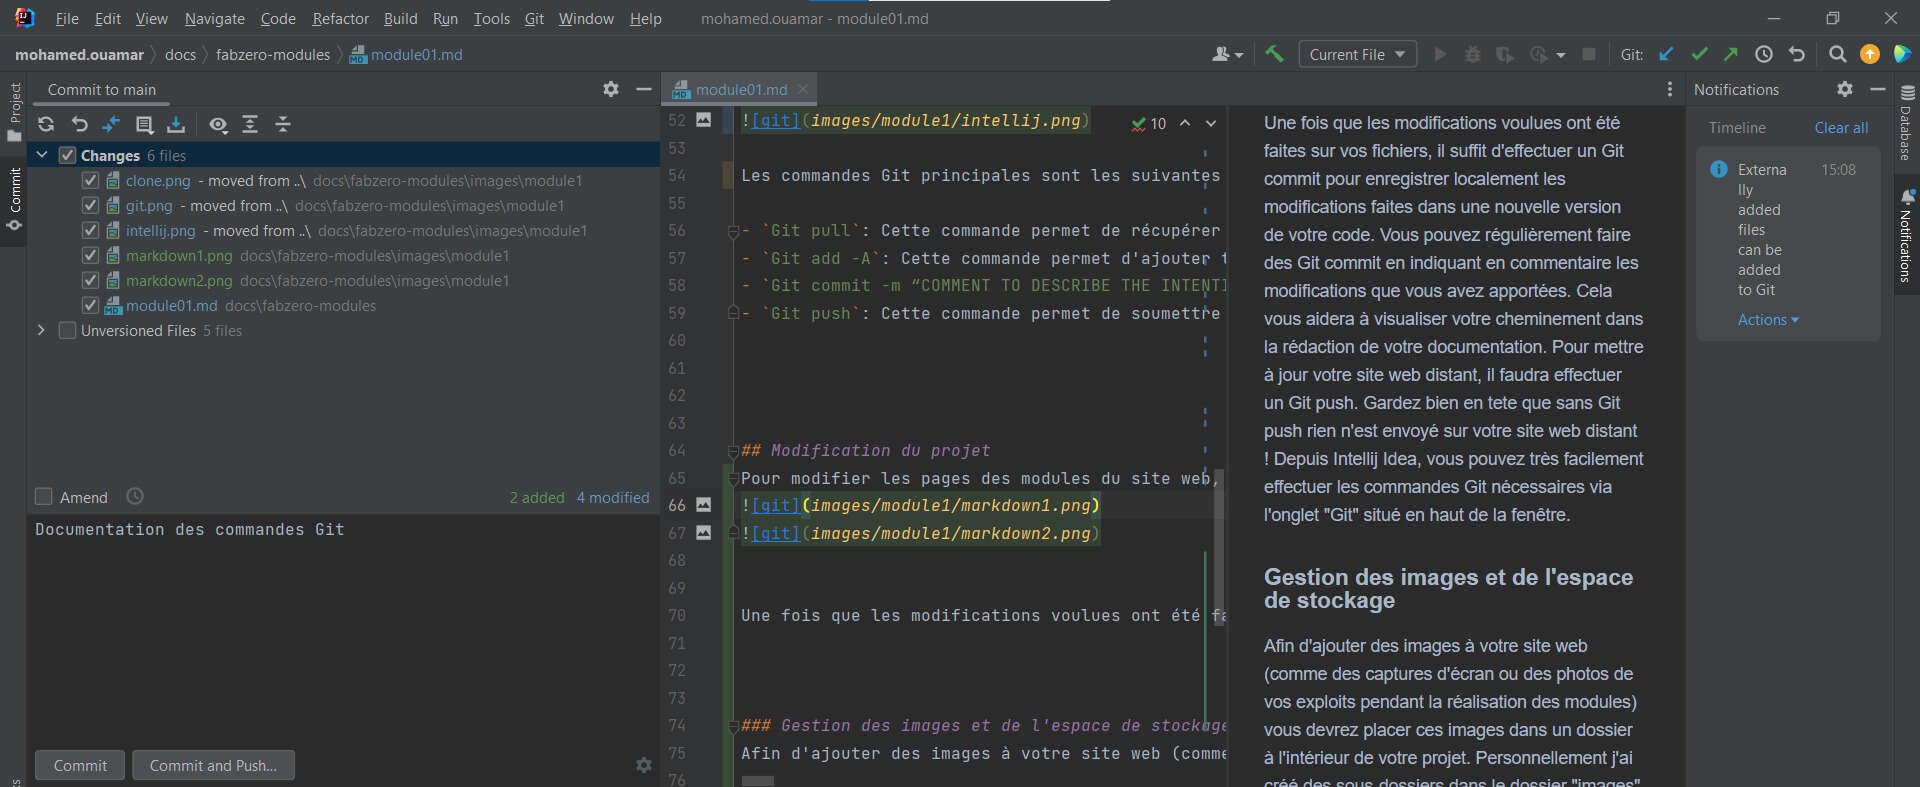Screen dimensions: 1920x787
Task: Open the Git menu
Action: point(534,18)
